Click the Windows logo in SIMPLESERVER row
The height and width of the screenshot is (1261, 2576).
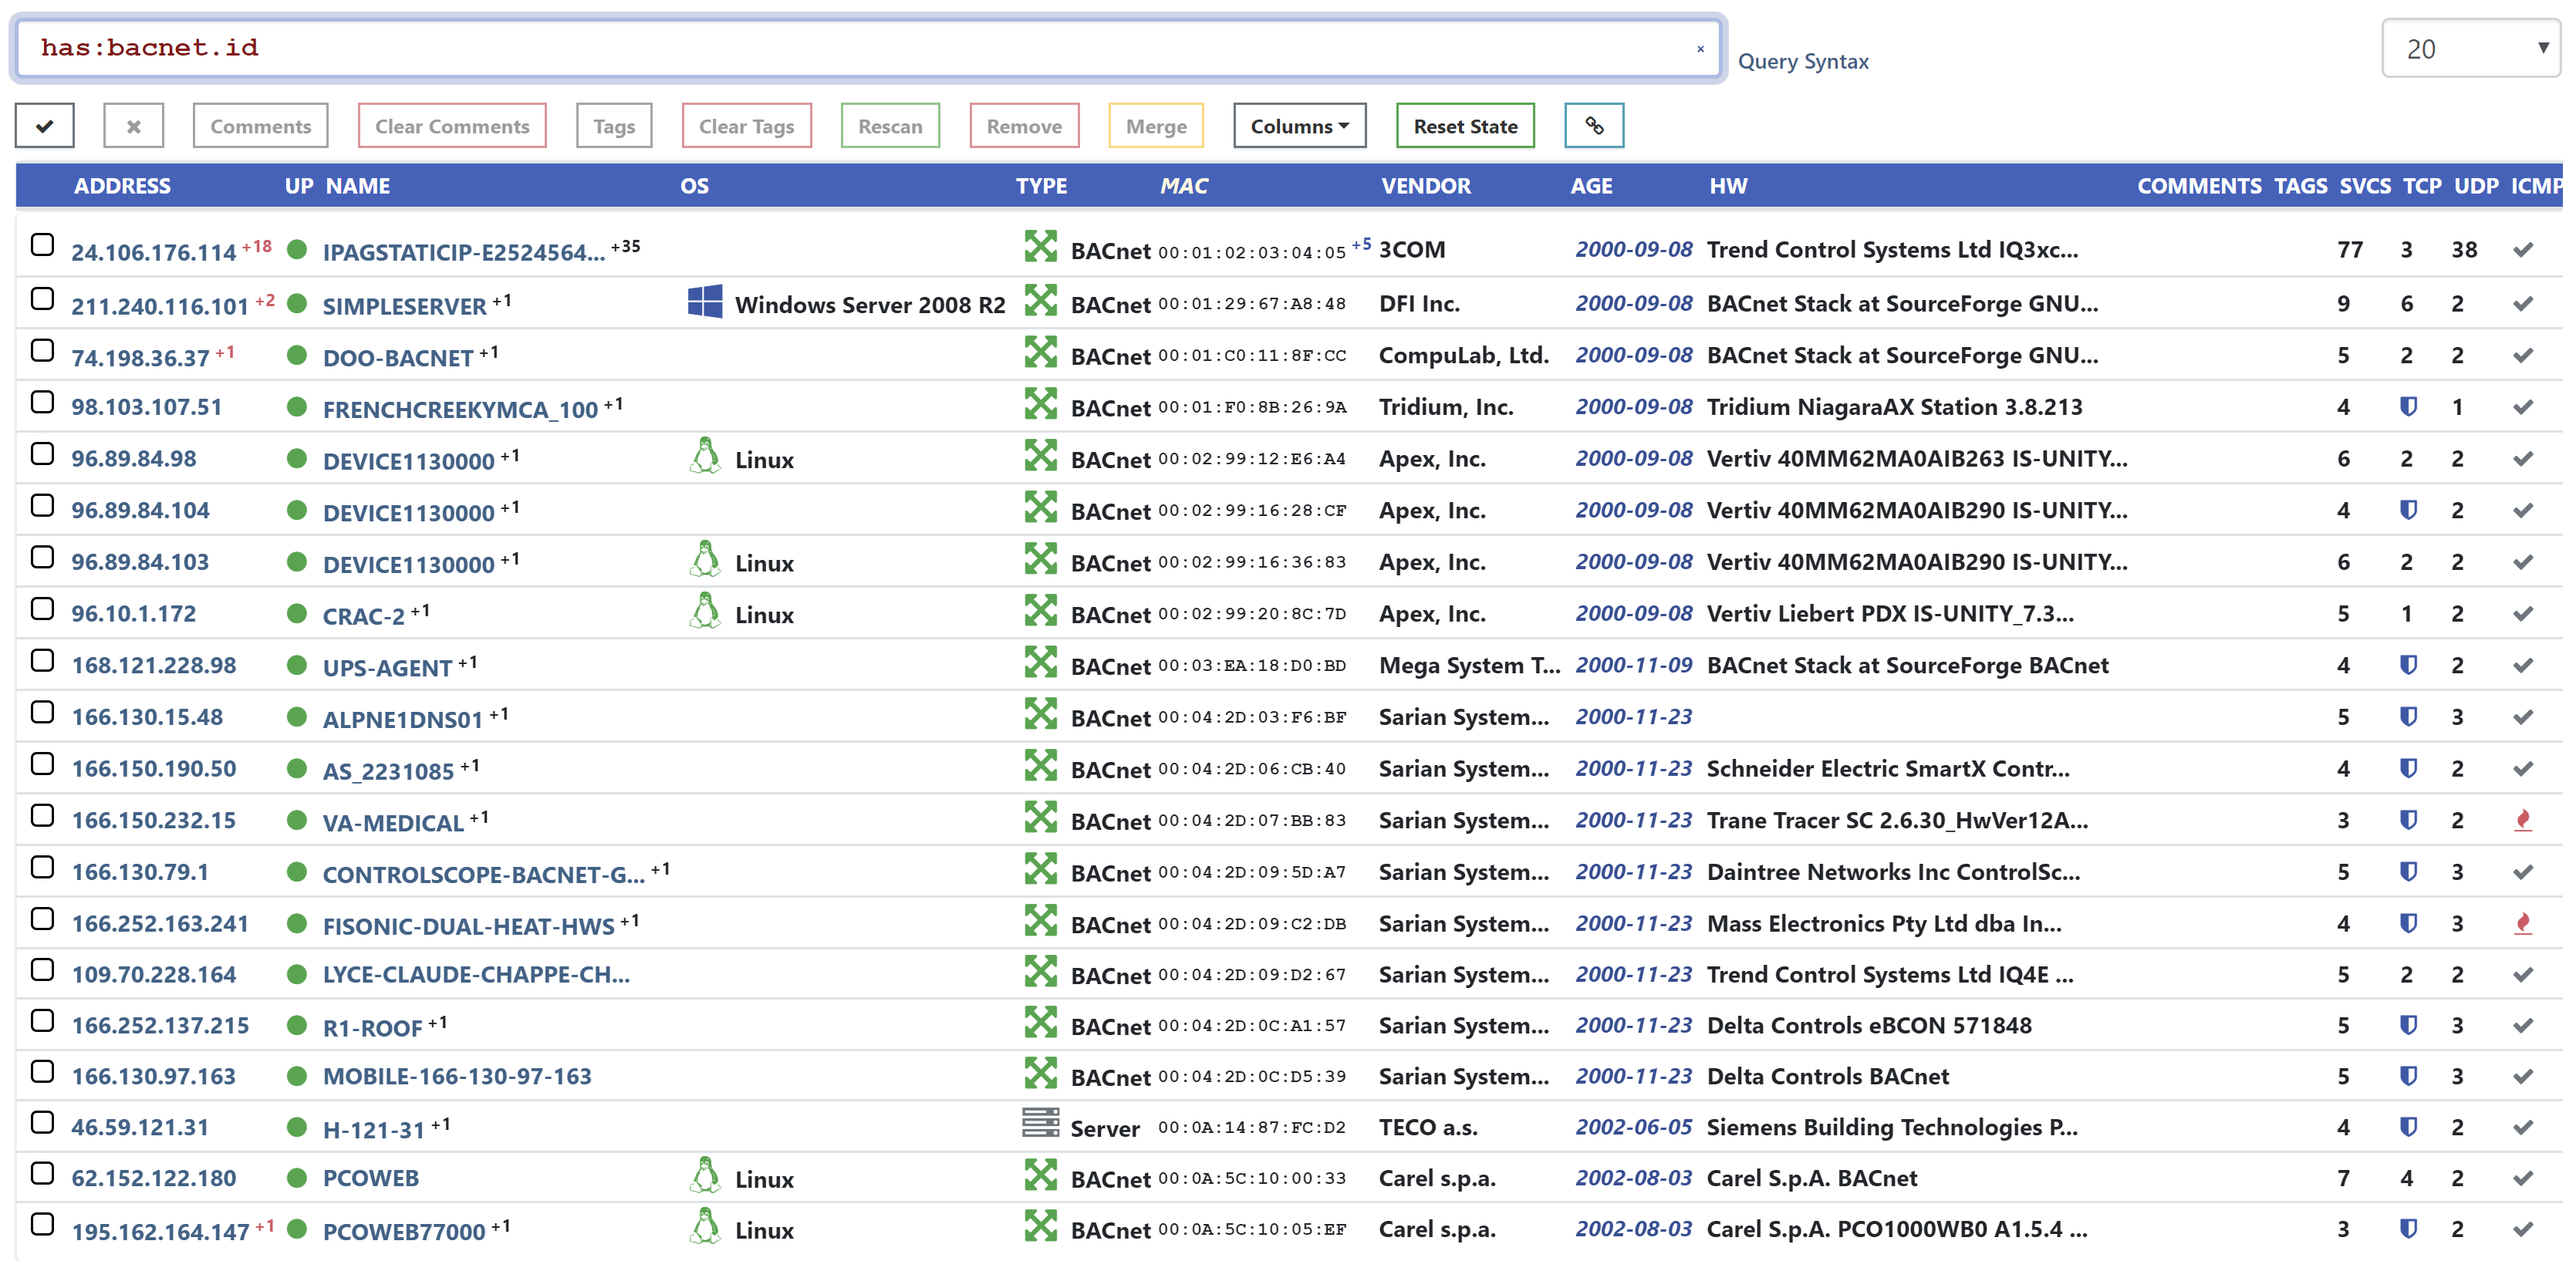click(705, 302)
